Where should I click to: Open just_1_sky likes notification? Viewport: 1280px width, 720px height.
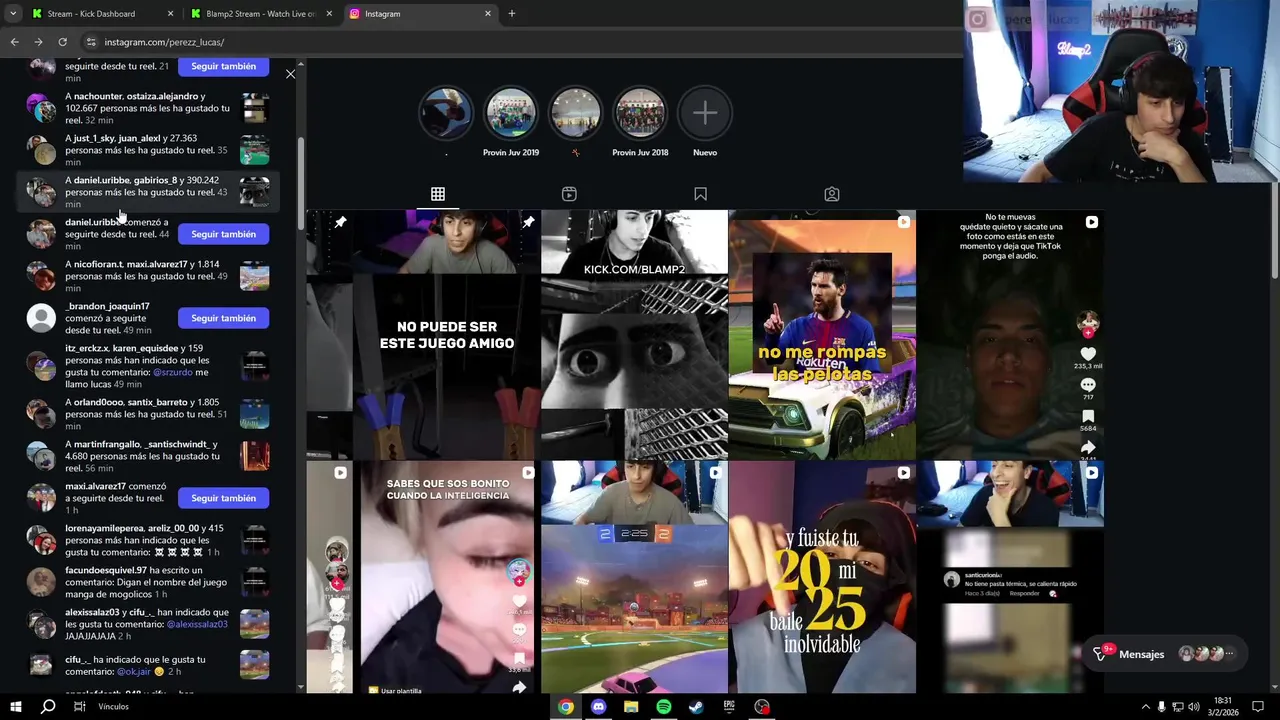[147, 150]
